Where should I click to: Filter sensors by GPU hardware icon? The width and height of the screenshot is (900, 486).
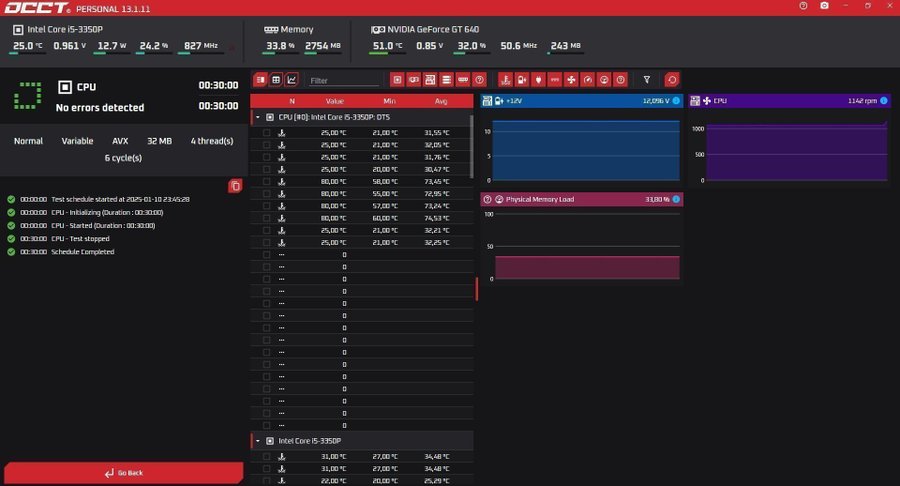[414, 80]
